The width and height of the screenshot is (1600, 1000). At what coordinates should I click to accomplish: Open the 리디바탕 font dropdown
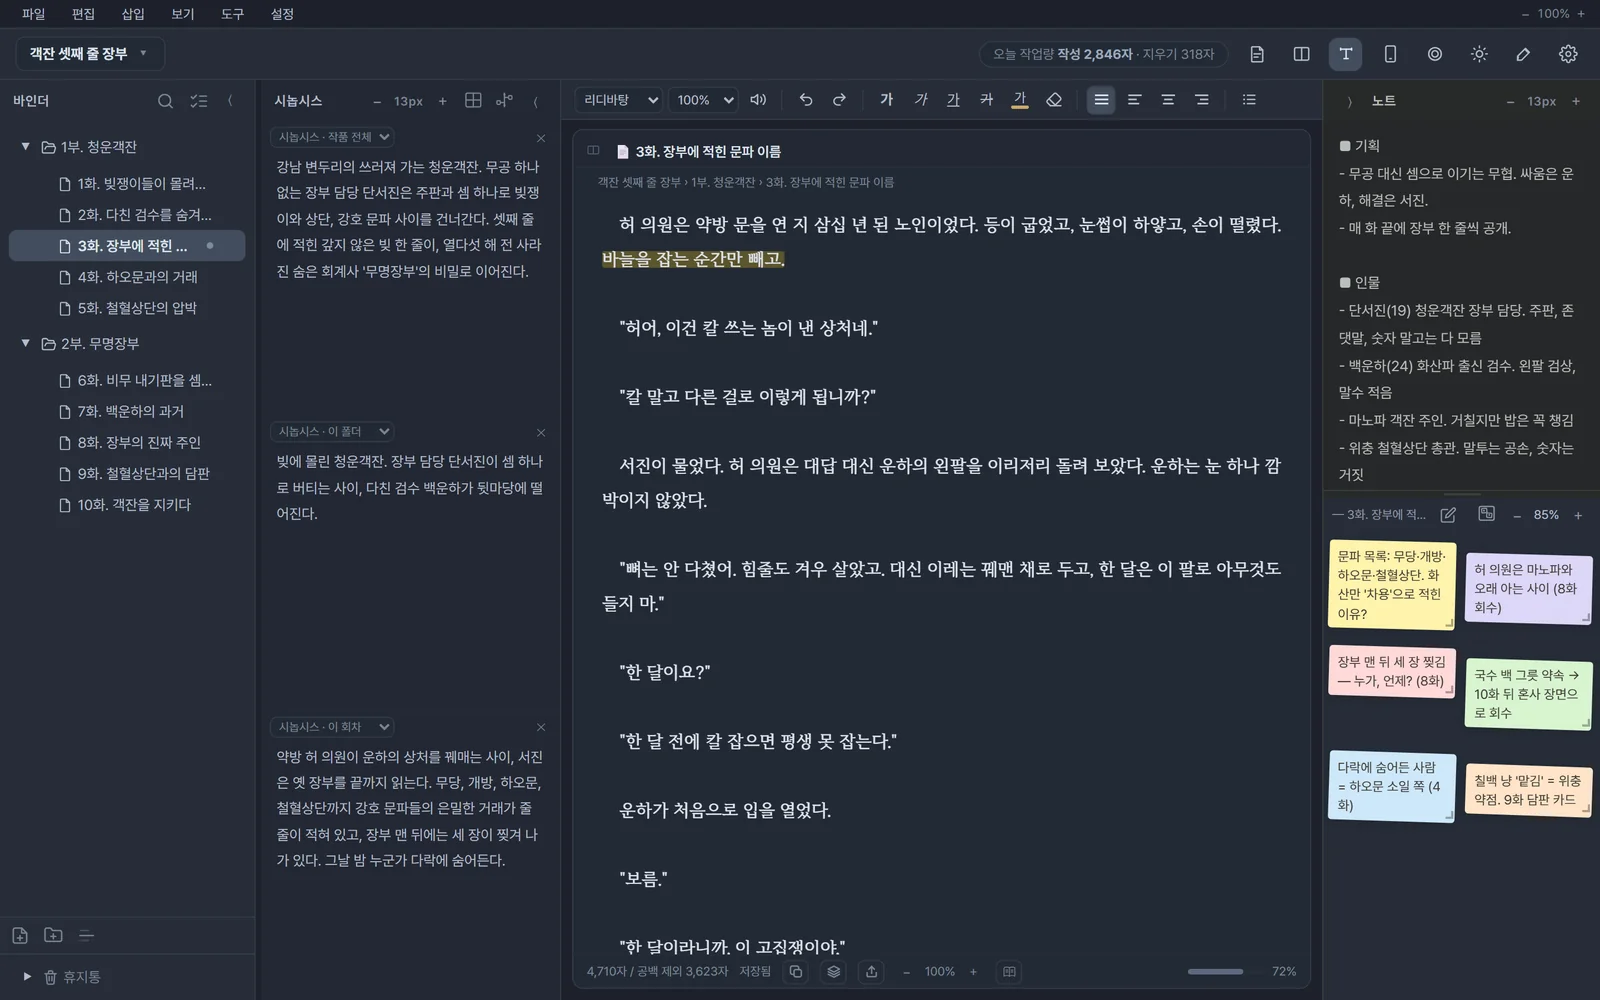click(620, 100)
